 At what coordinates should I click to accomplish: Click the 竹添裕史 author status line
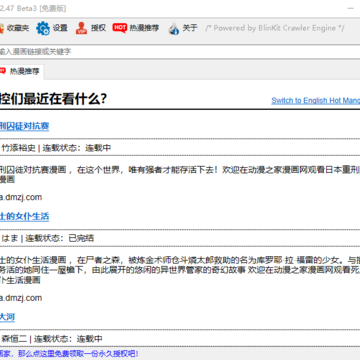tap(56, 148)
